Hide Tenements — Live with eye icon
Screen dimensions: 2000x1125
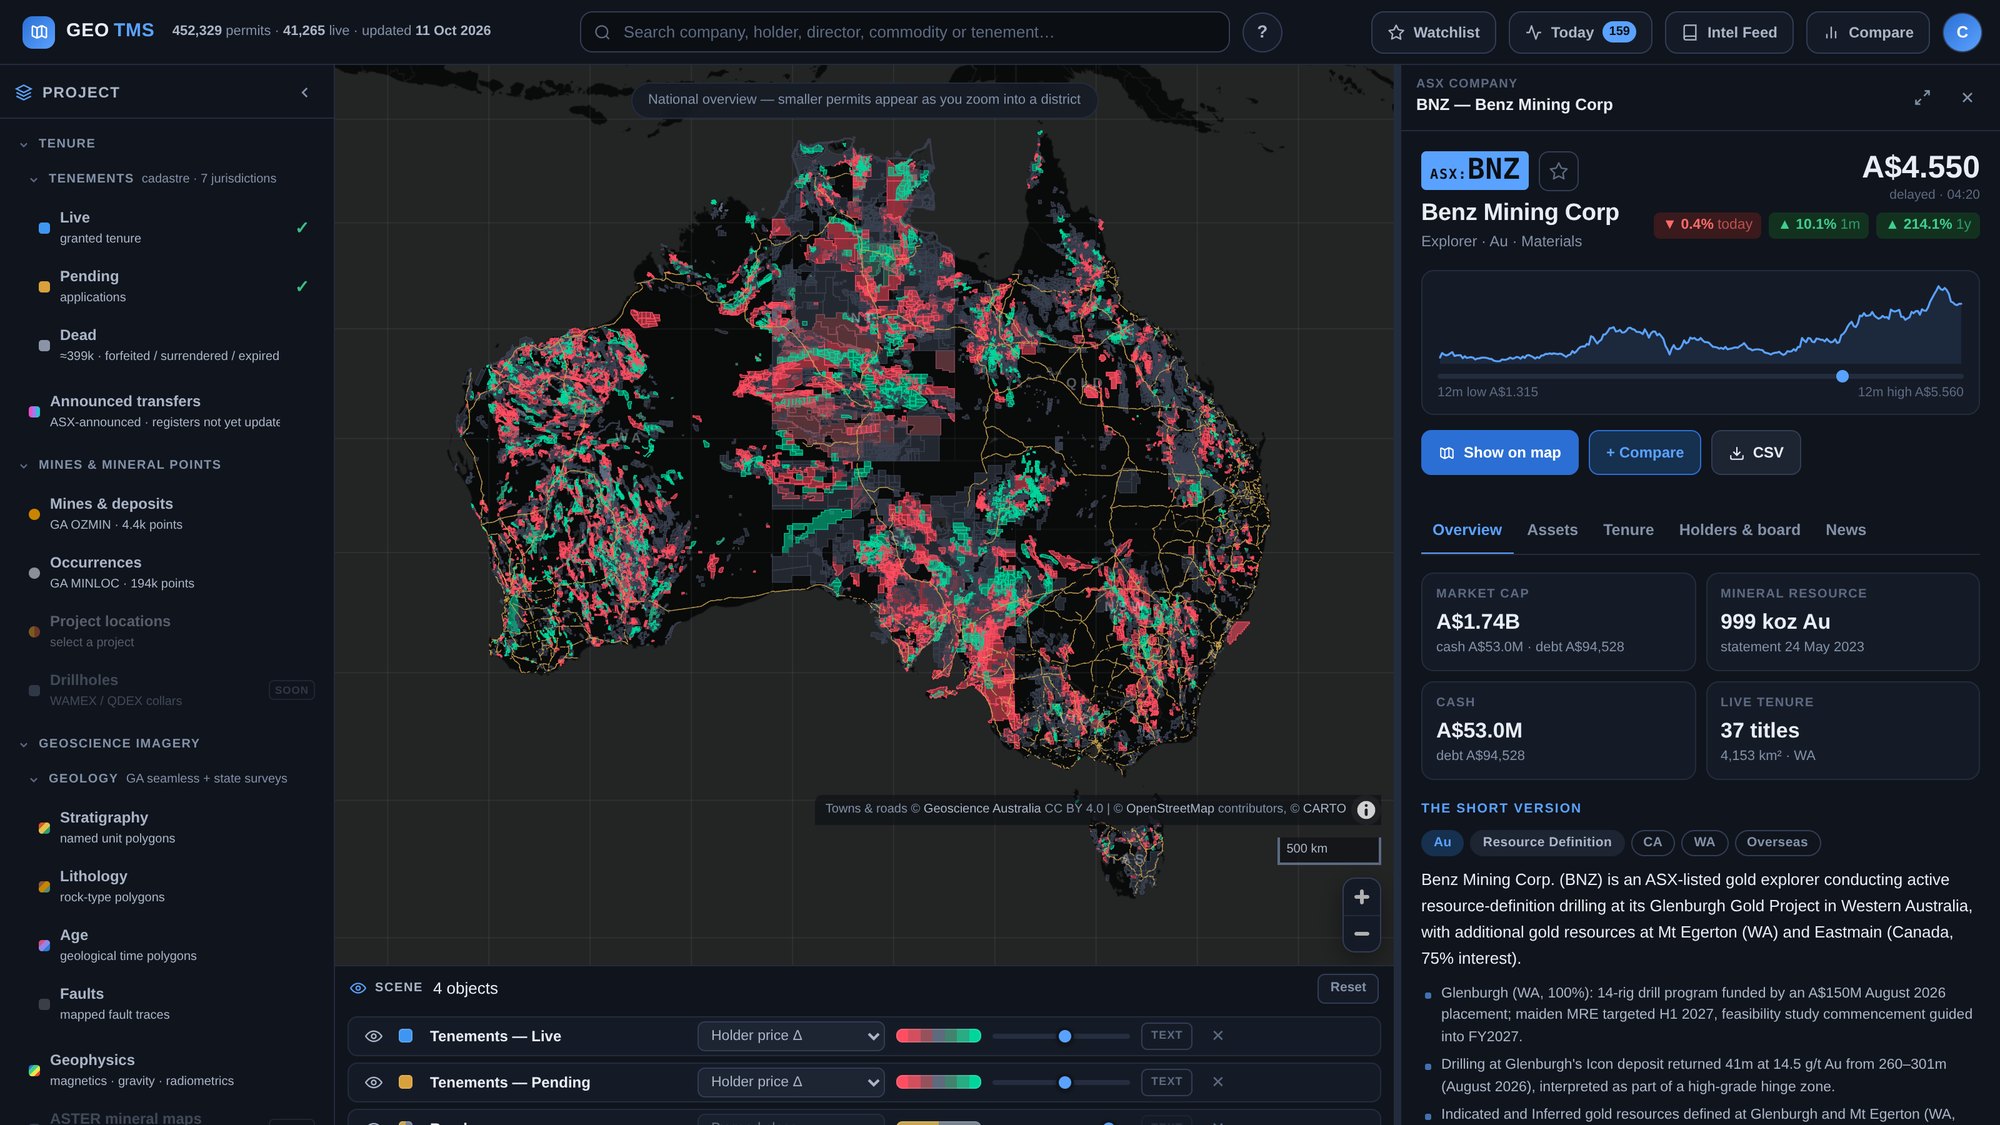(x=374, y=1036)
